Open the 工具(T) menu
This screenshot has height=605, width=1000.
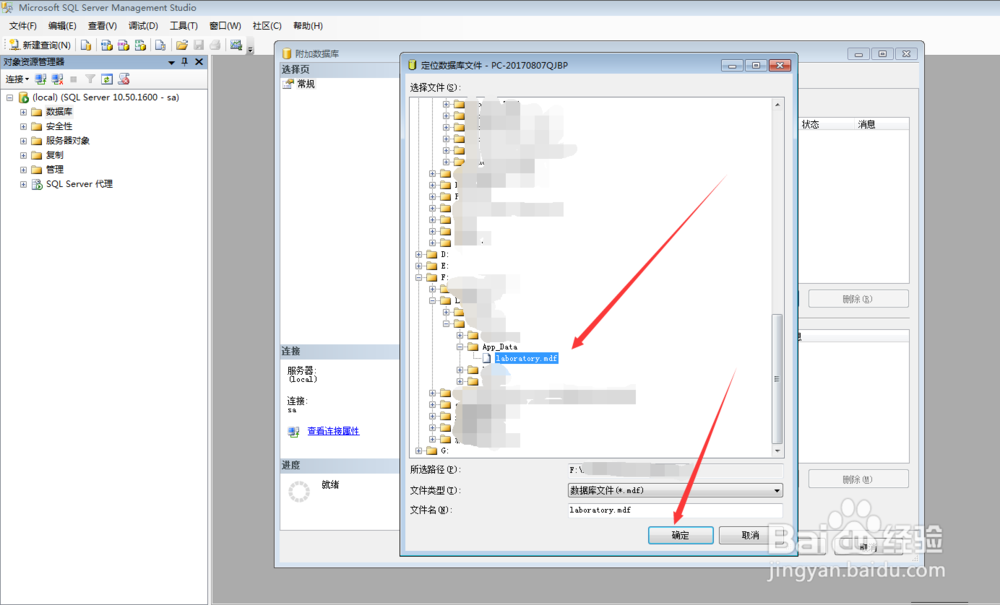184,26
